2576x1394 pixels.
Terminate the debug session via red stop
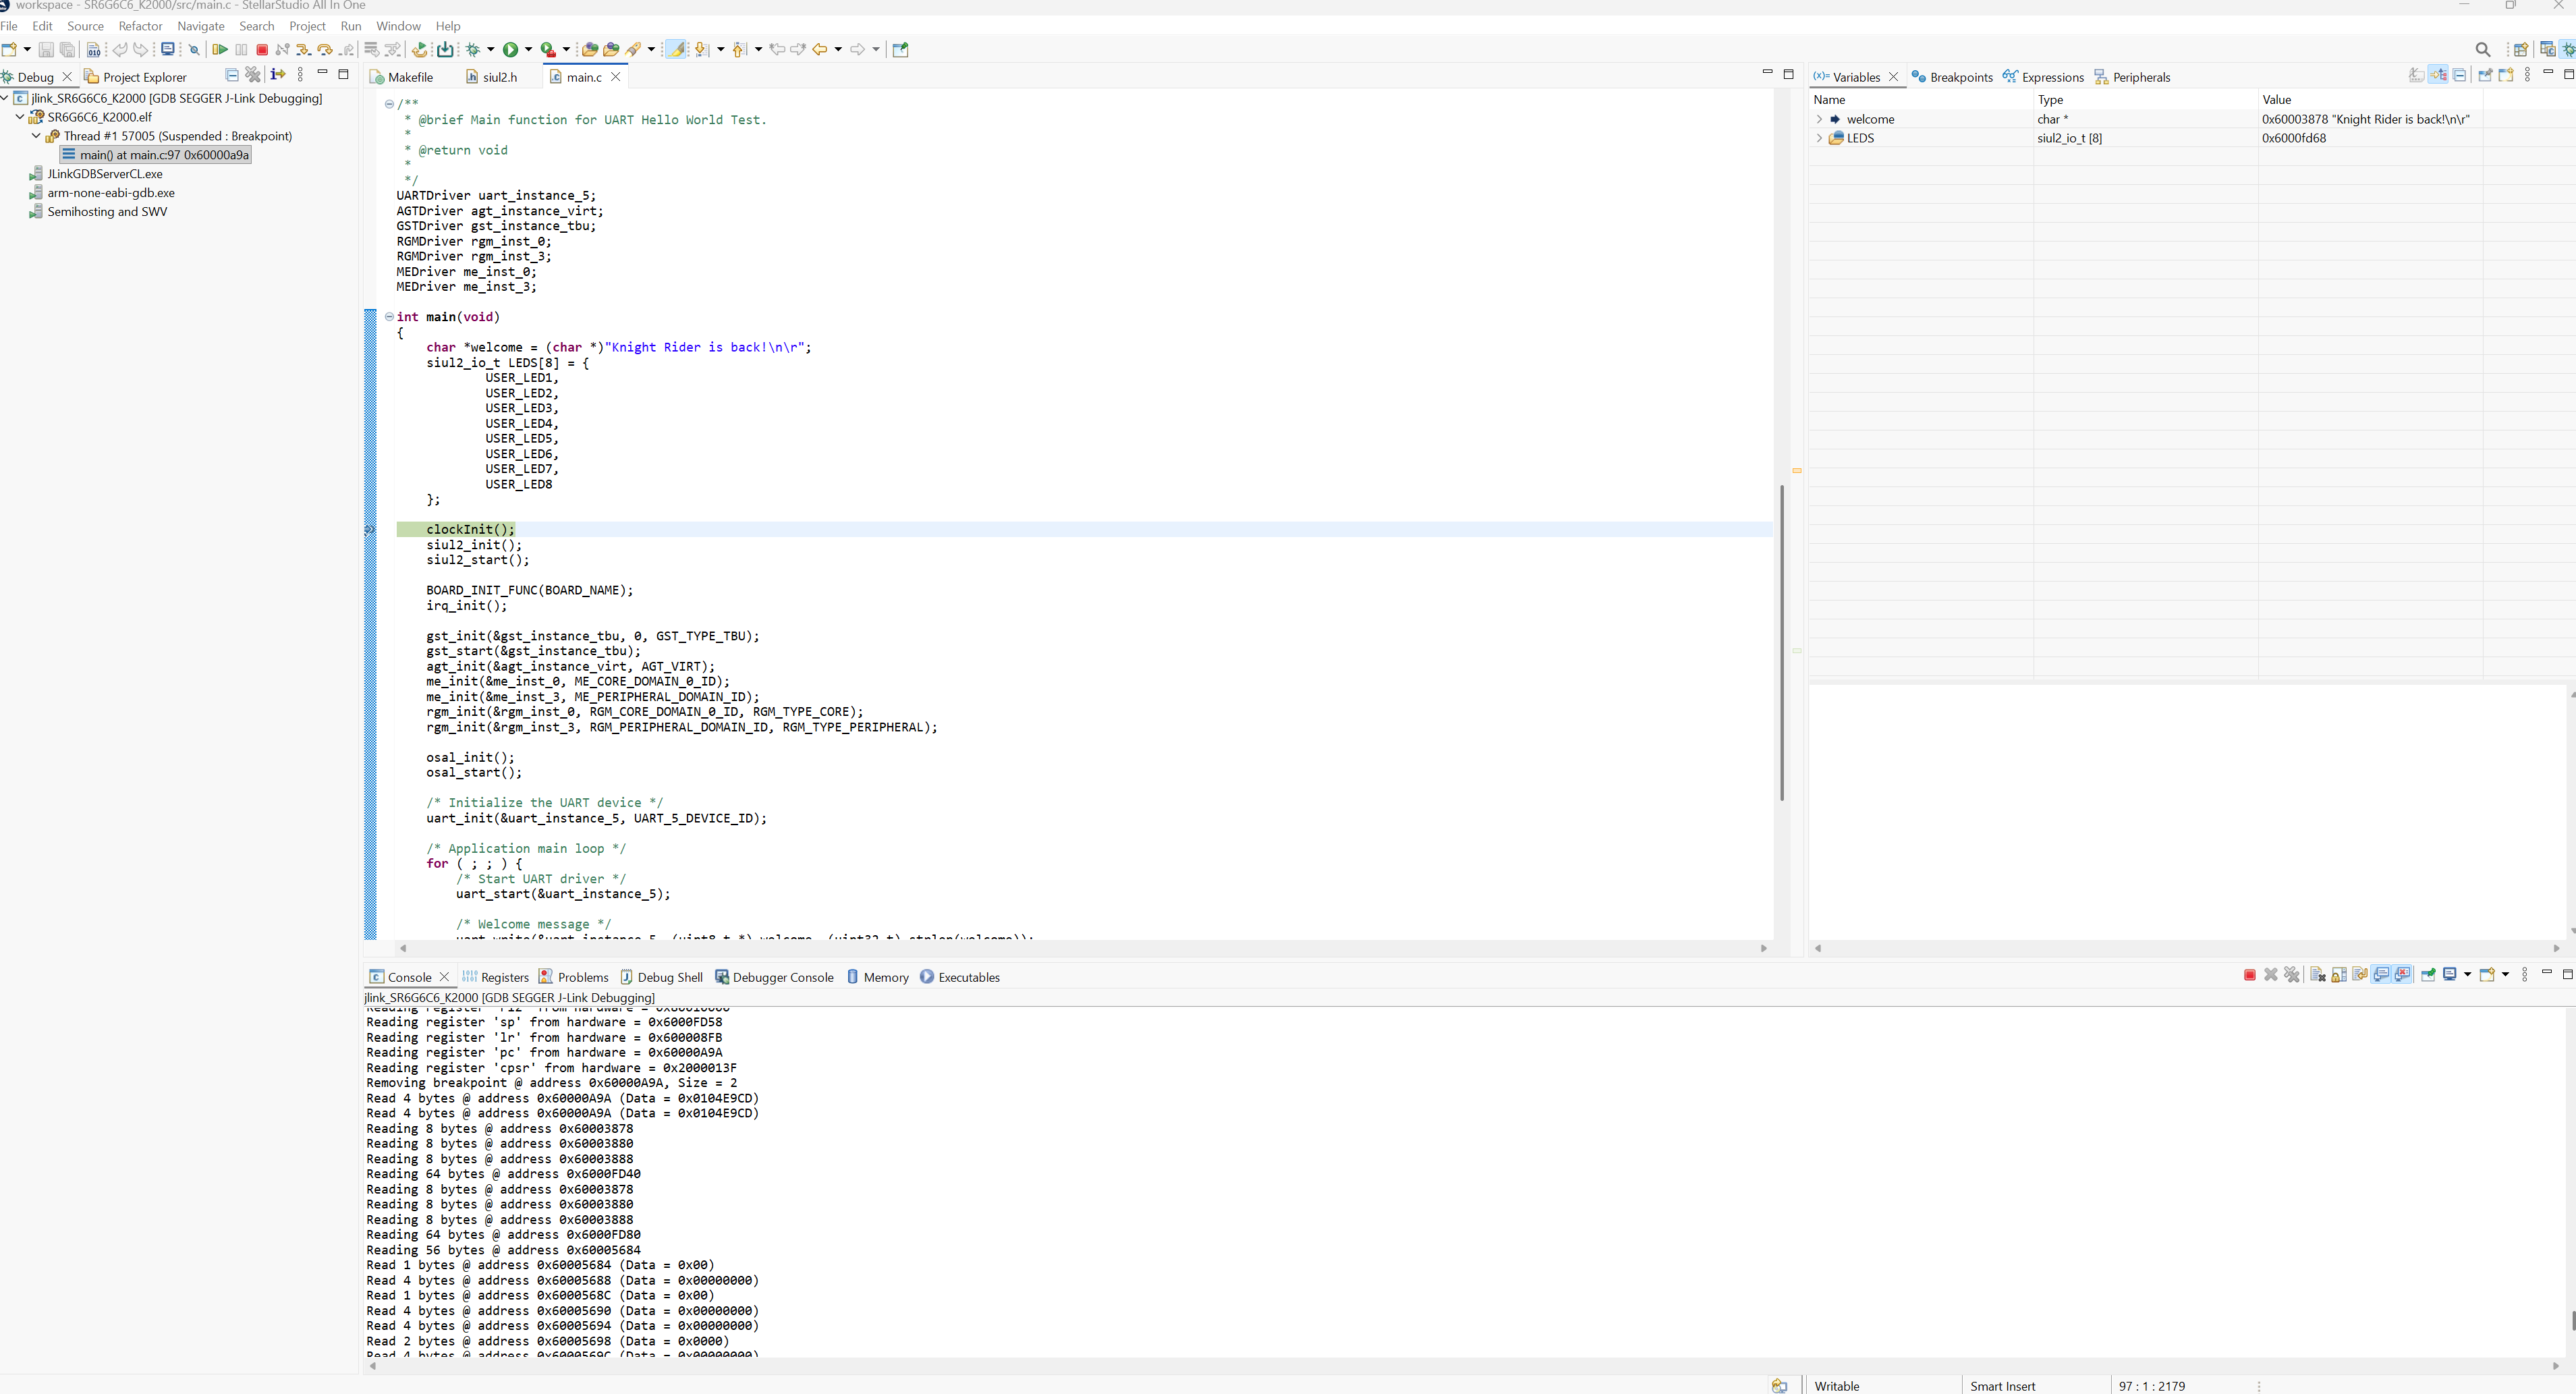(262, 49)
